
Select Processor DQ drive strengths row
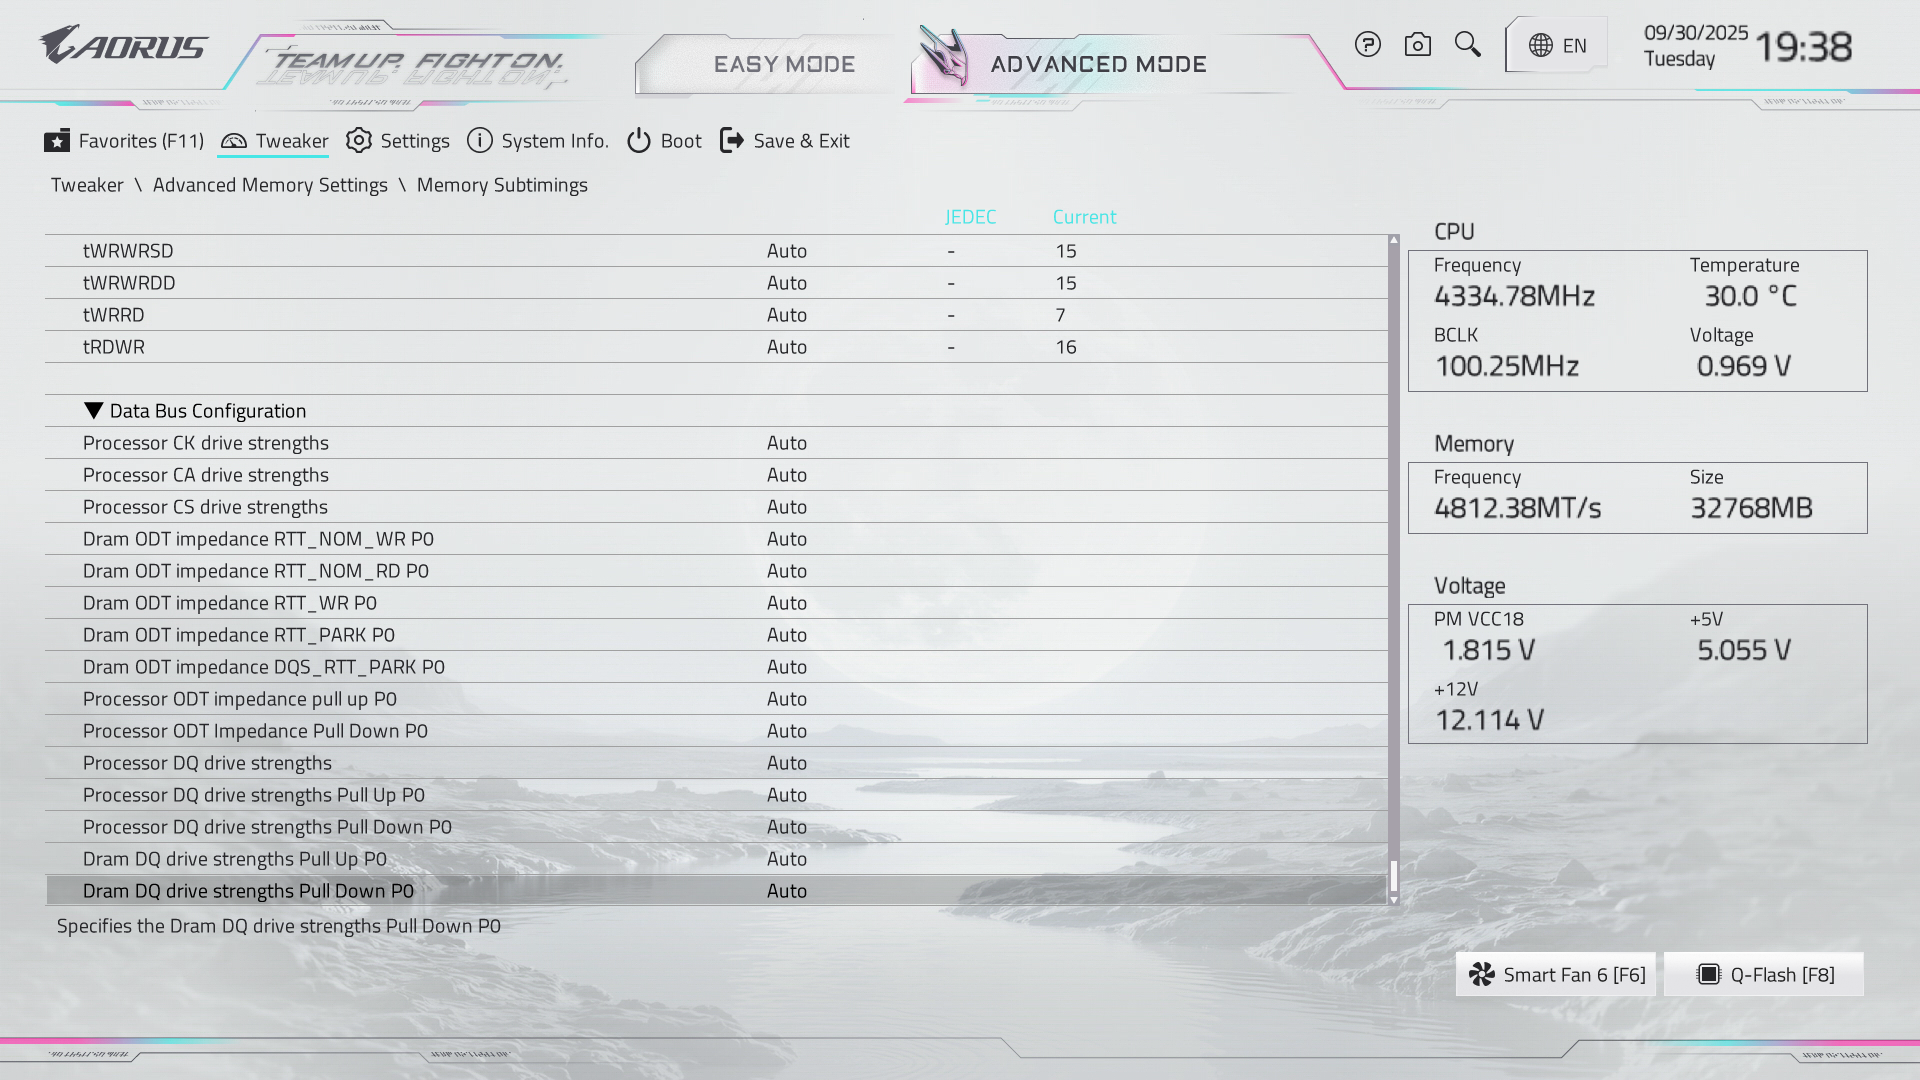pos(207,763)
